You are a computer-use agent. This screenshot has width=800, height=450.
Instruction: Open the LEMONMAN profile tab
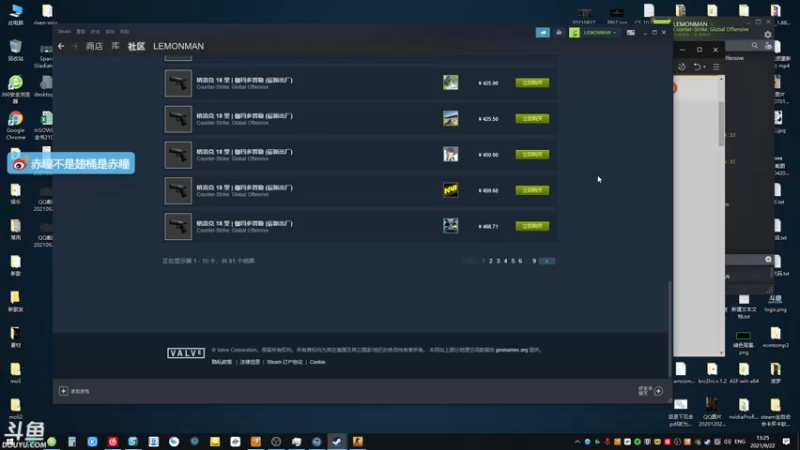pyautogui.click(x=179, y=46)
